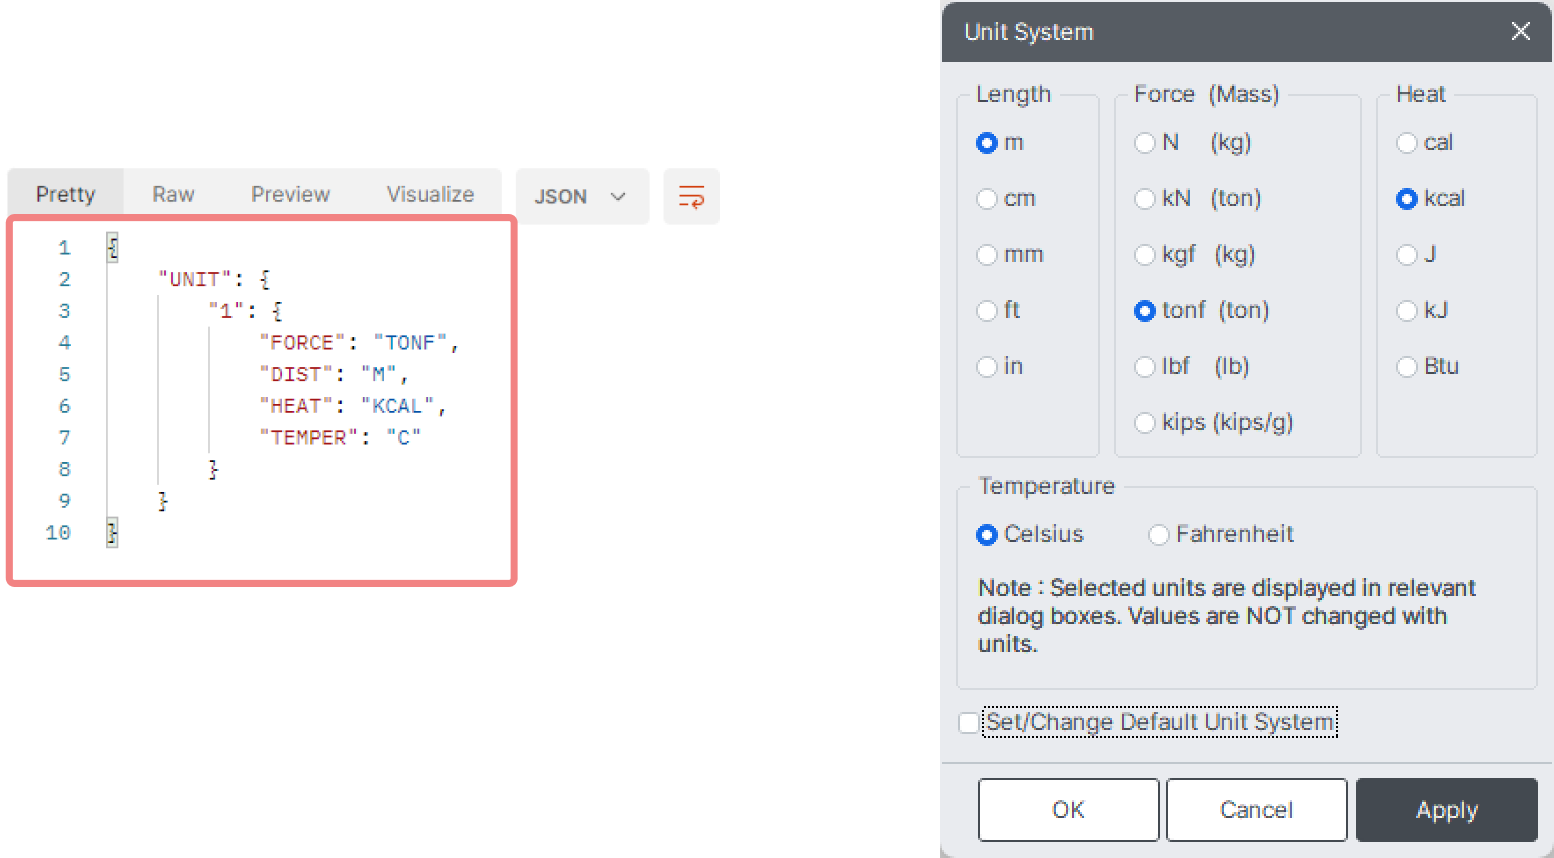Viewport: 1554px width, 858px height.
Task: Confirm with the OK button
Action: tap(1068, 810)
